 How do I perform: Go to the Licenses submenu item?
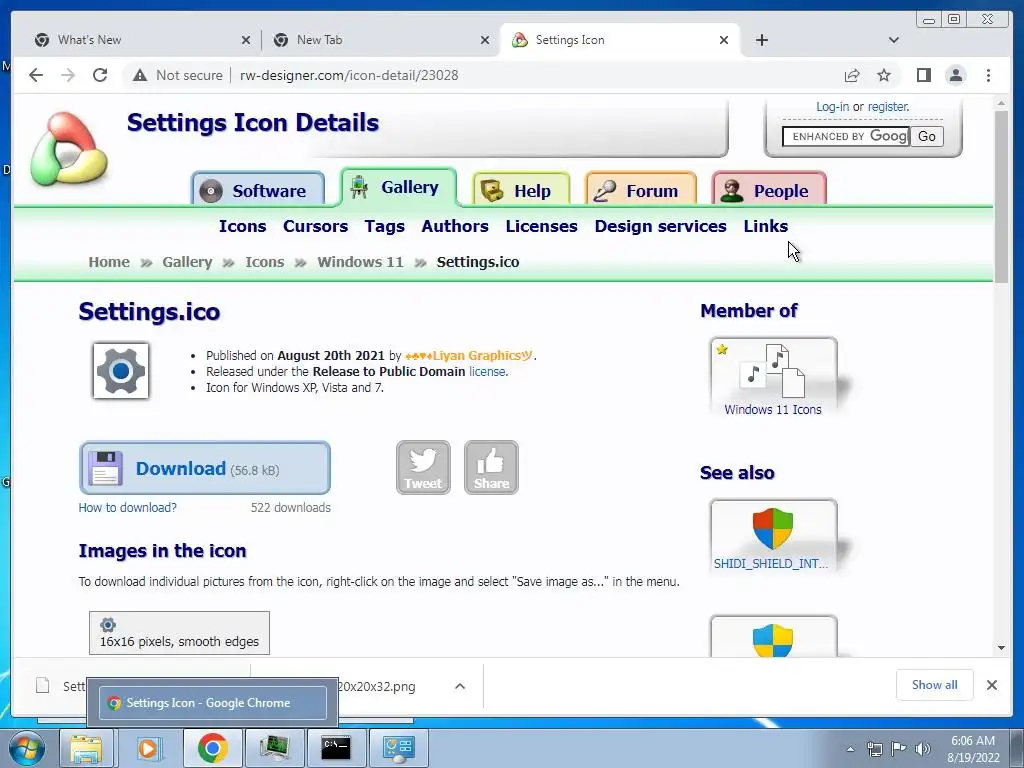541,226
